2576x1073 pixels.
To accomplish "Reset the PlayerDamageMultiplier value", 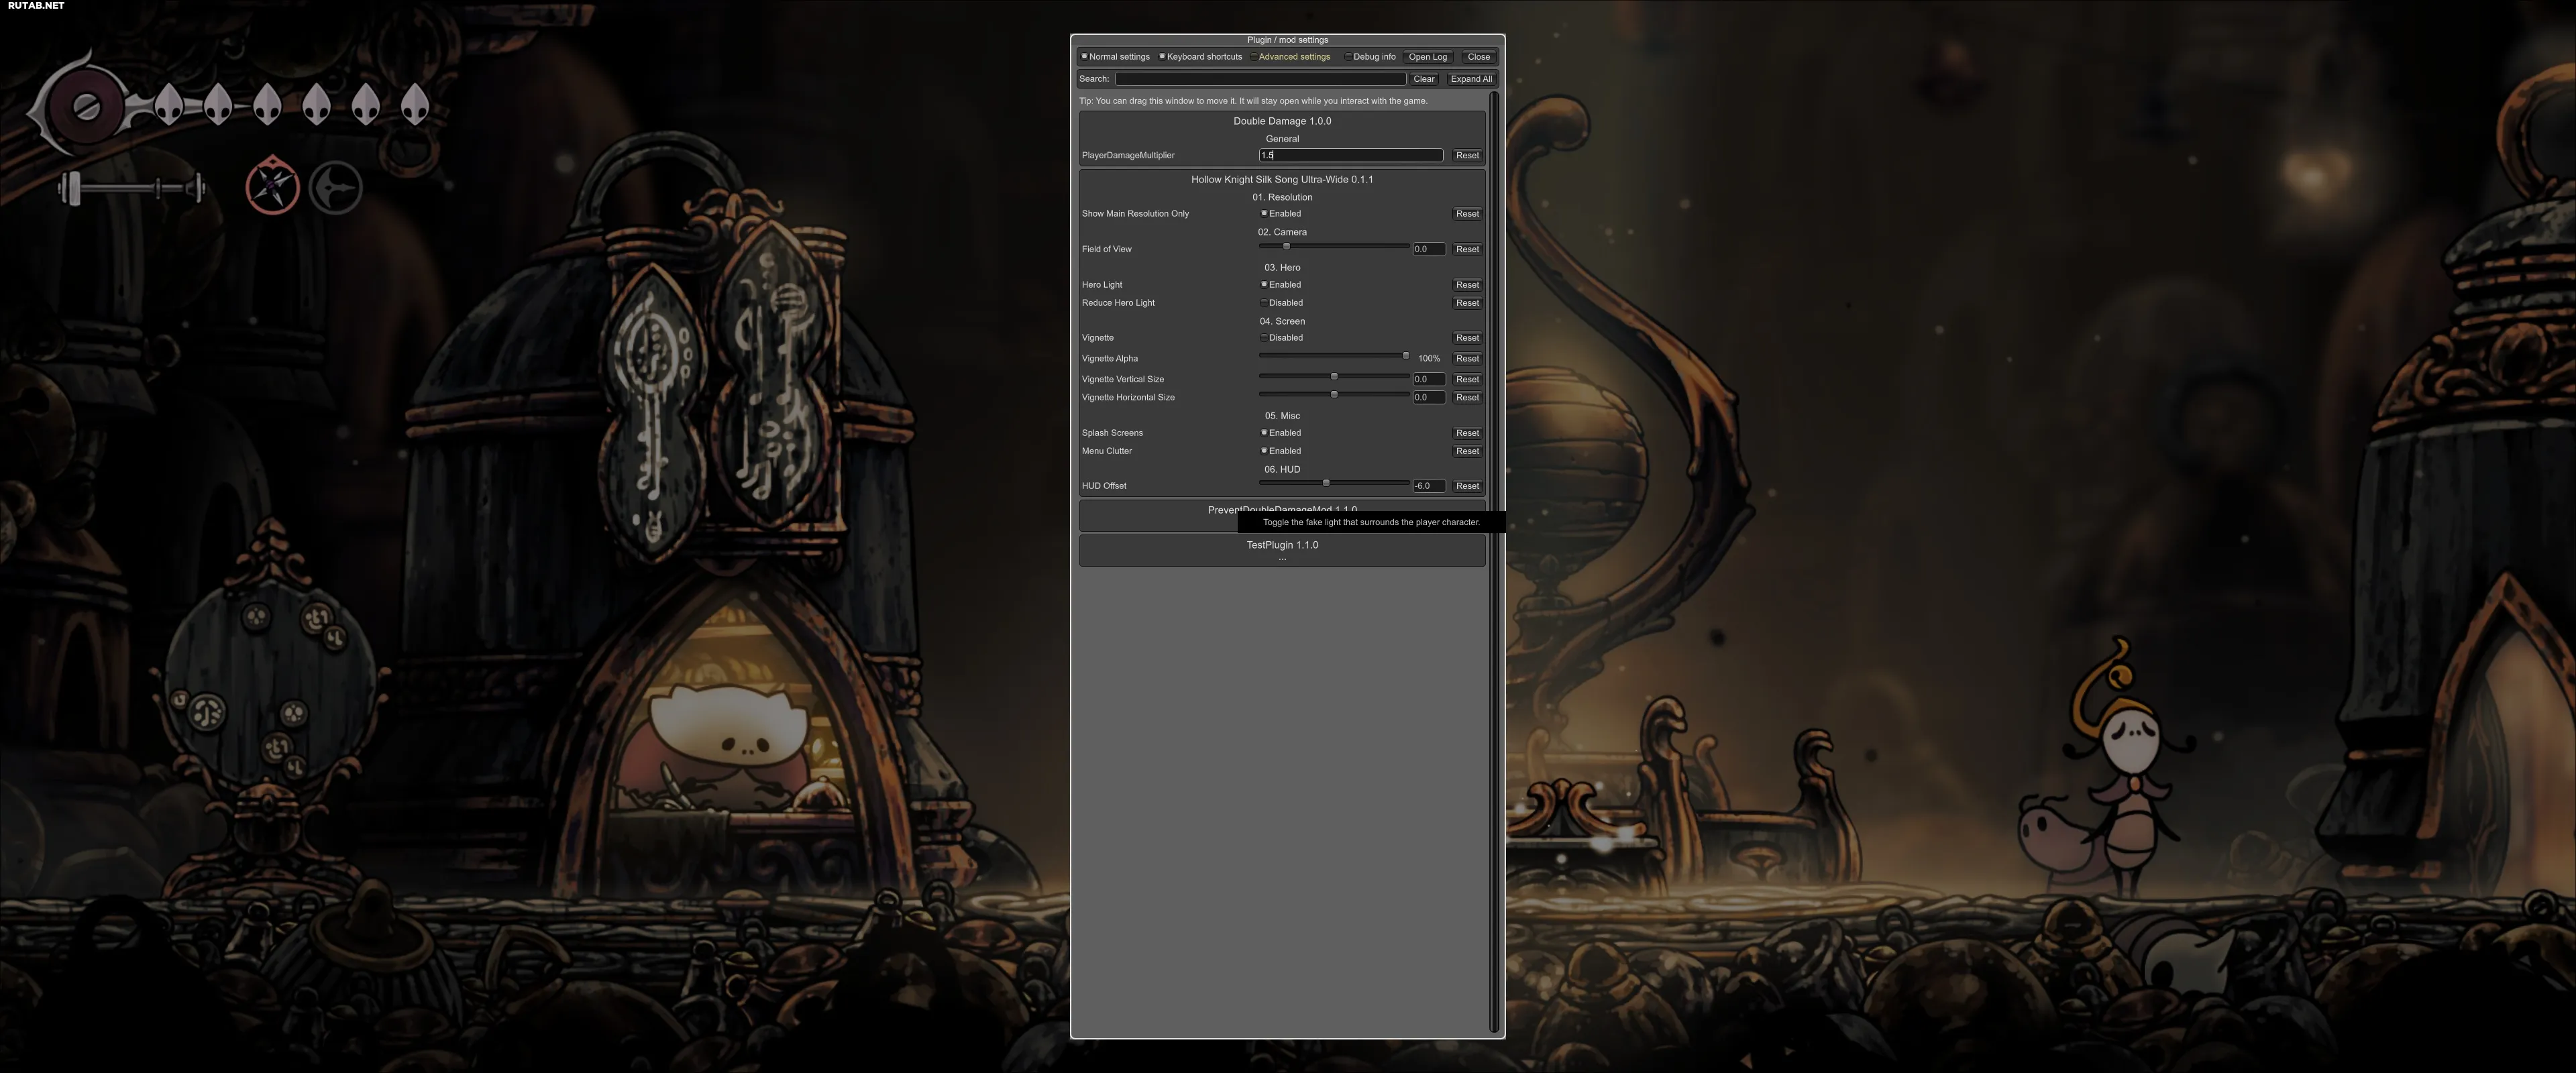I will point(1467,155).
